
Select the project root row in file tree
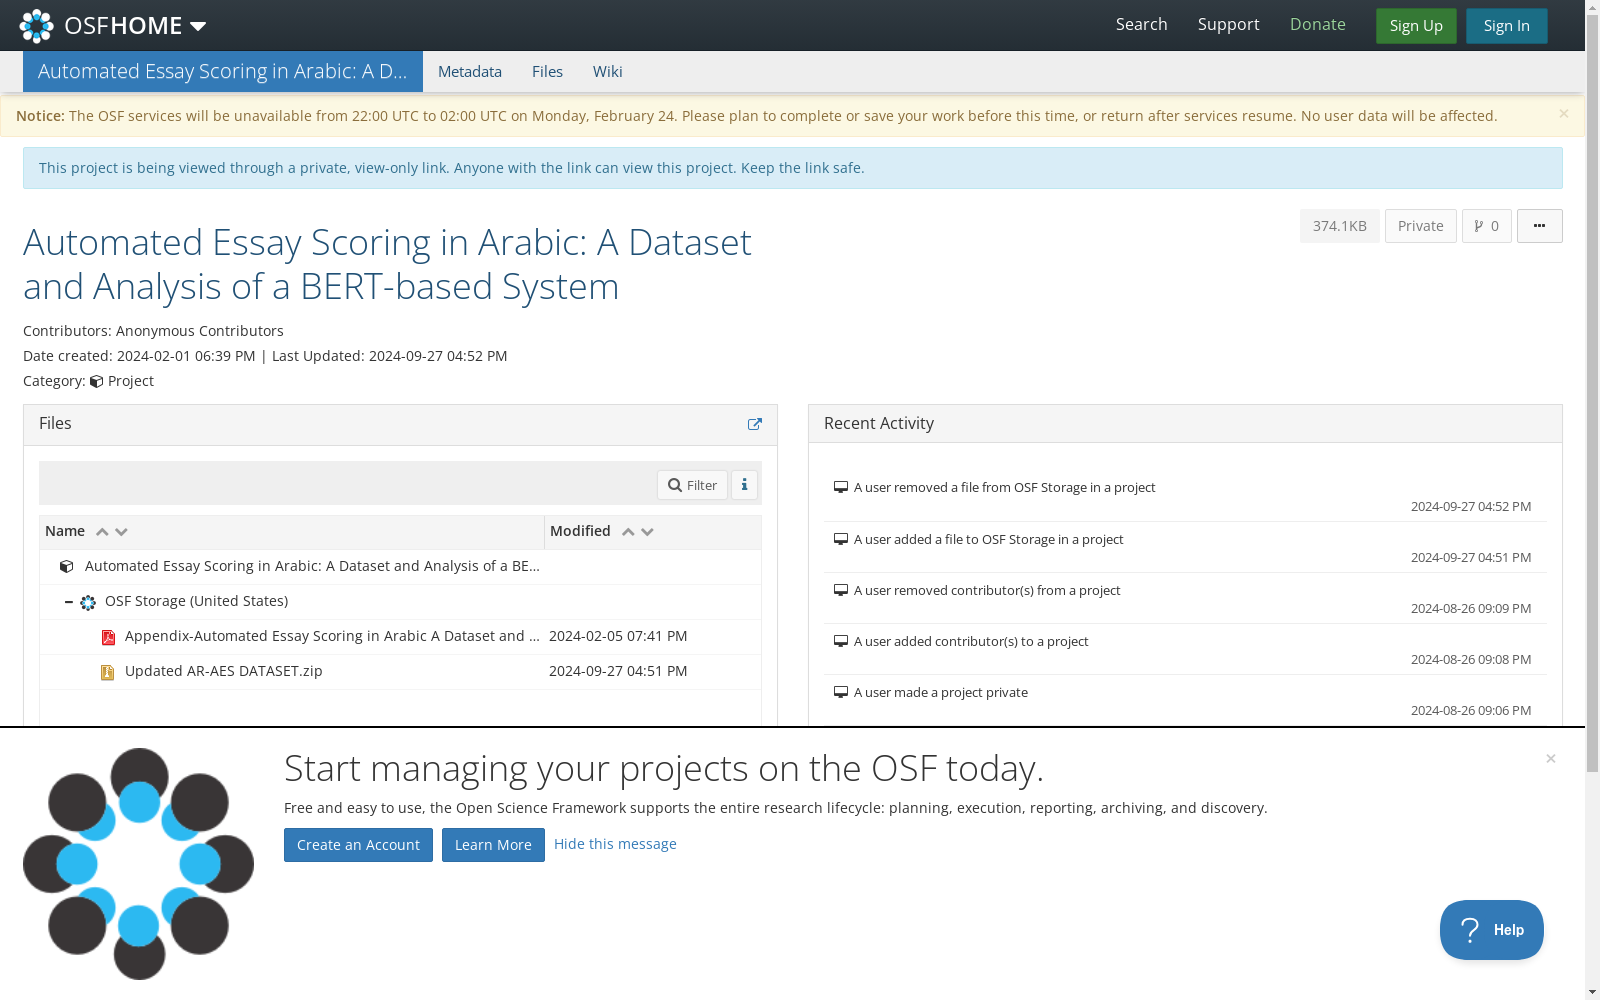400,566
